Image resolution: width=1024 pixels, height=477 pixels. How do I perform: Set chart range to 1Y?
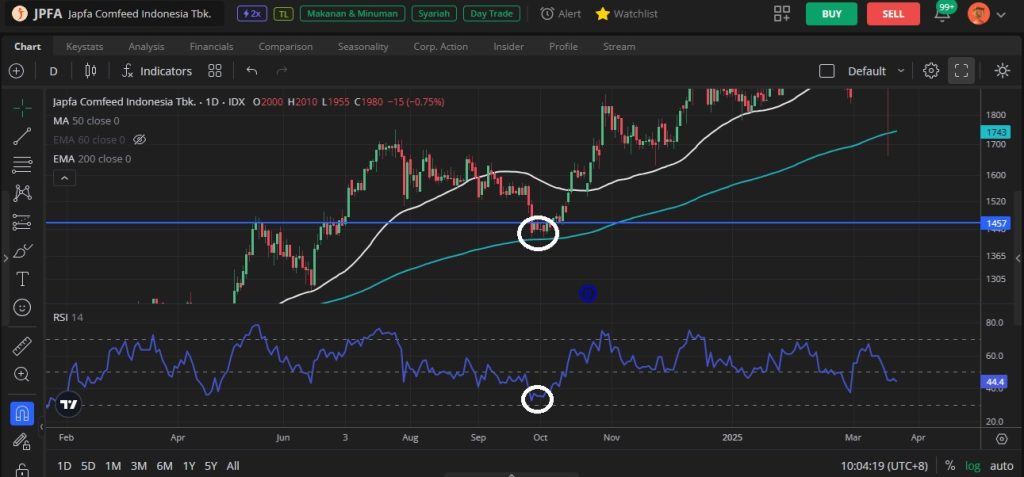tap(189, 466)
